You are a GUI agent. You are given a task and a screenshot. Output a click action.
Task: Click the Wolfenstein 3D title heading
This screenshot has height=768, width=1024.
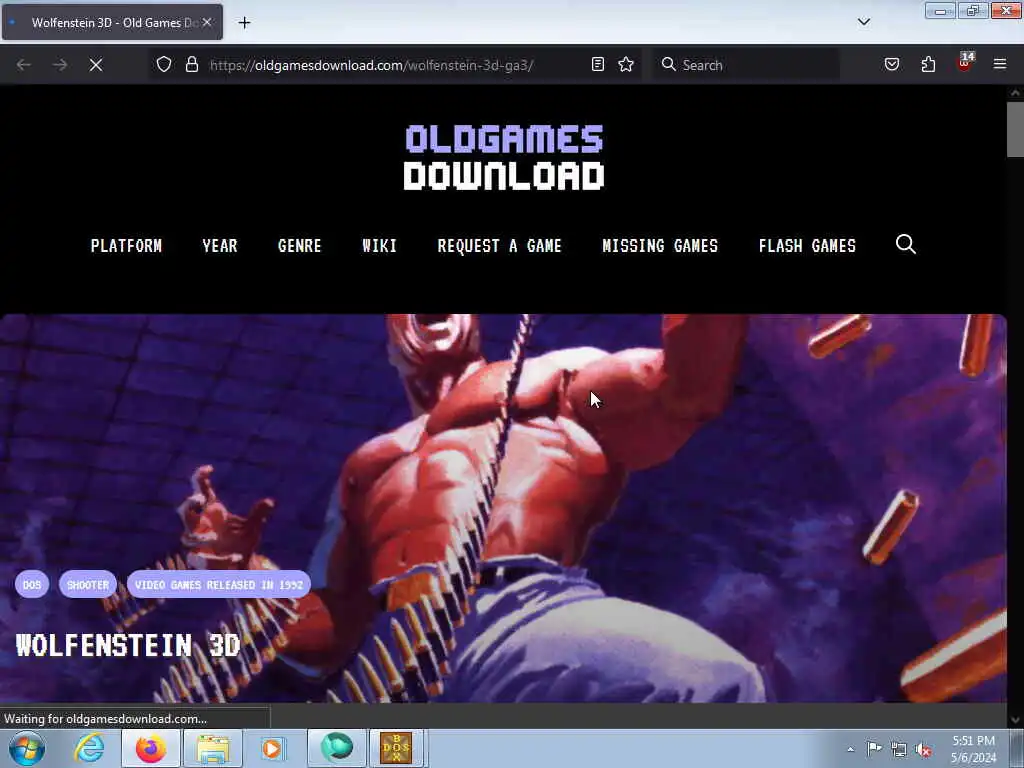tap(128, 645)
